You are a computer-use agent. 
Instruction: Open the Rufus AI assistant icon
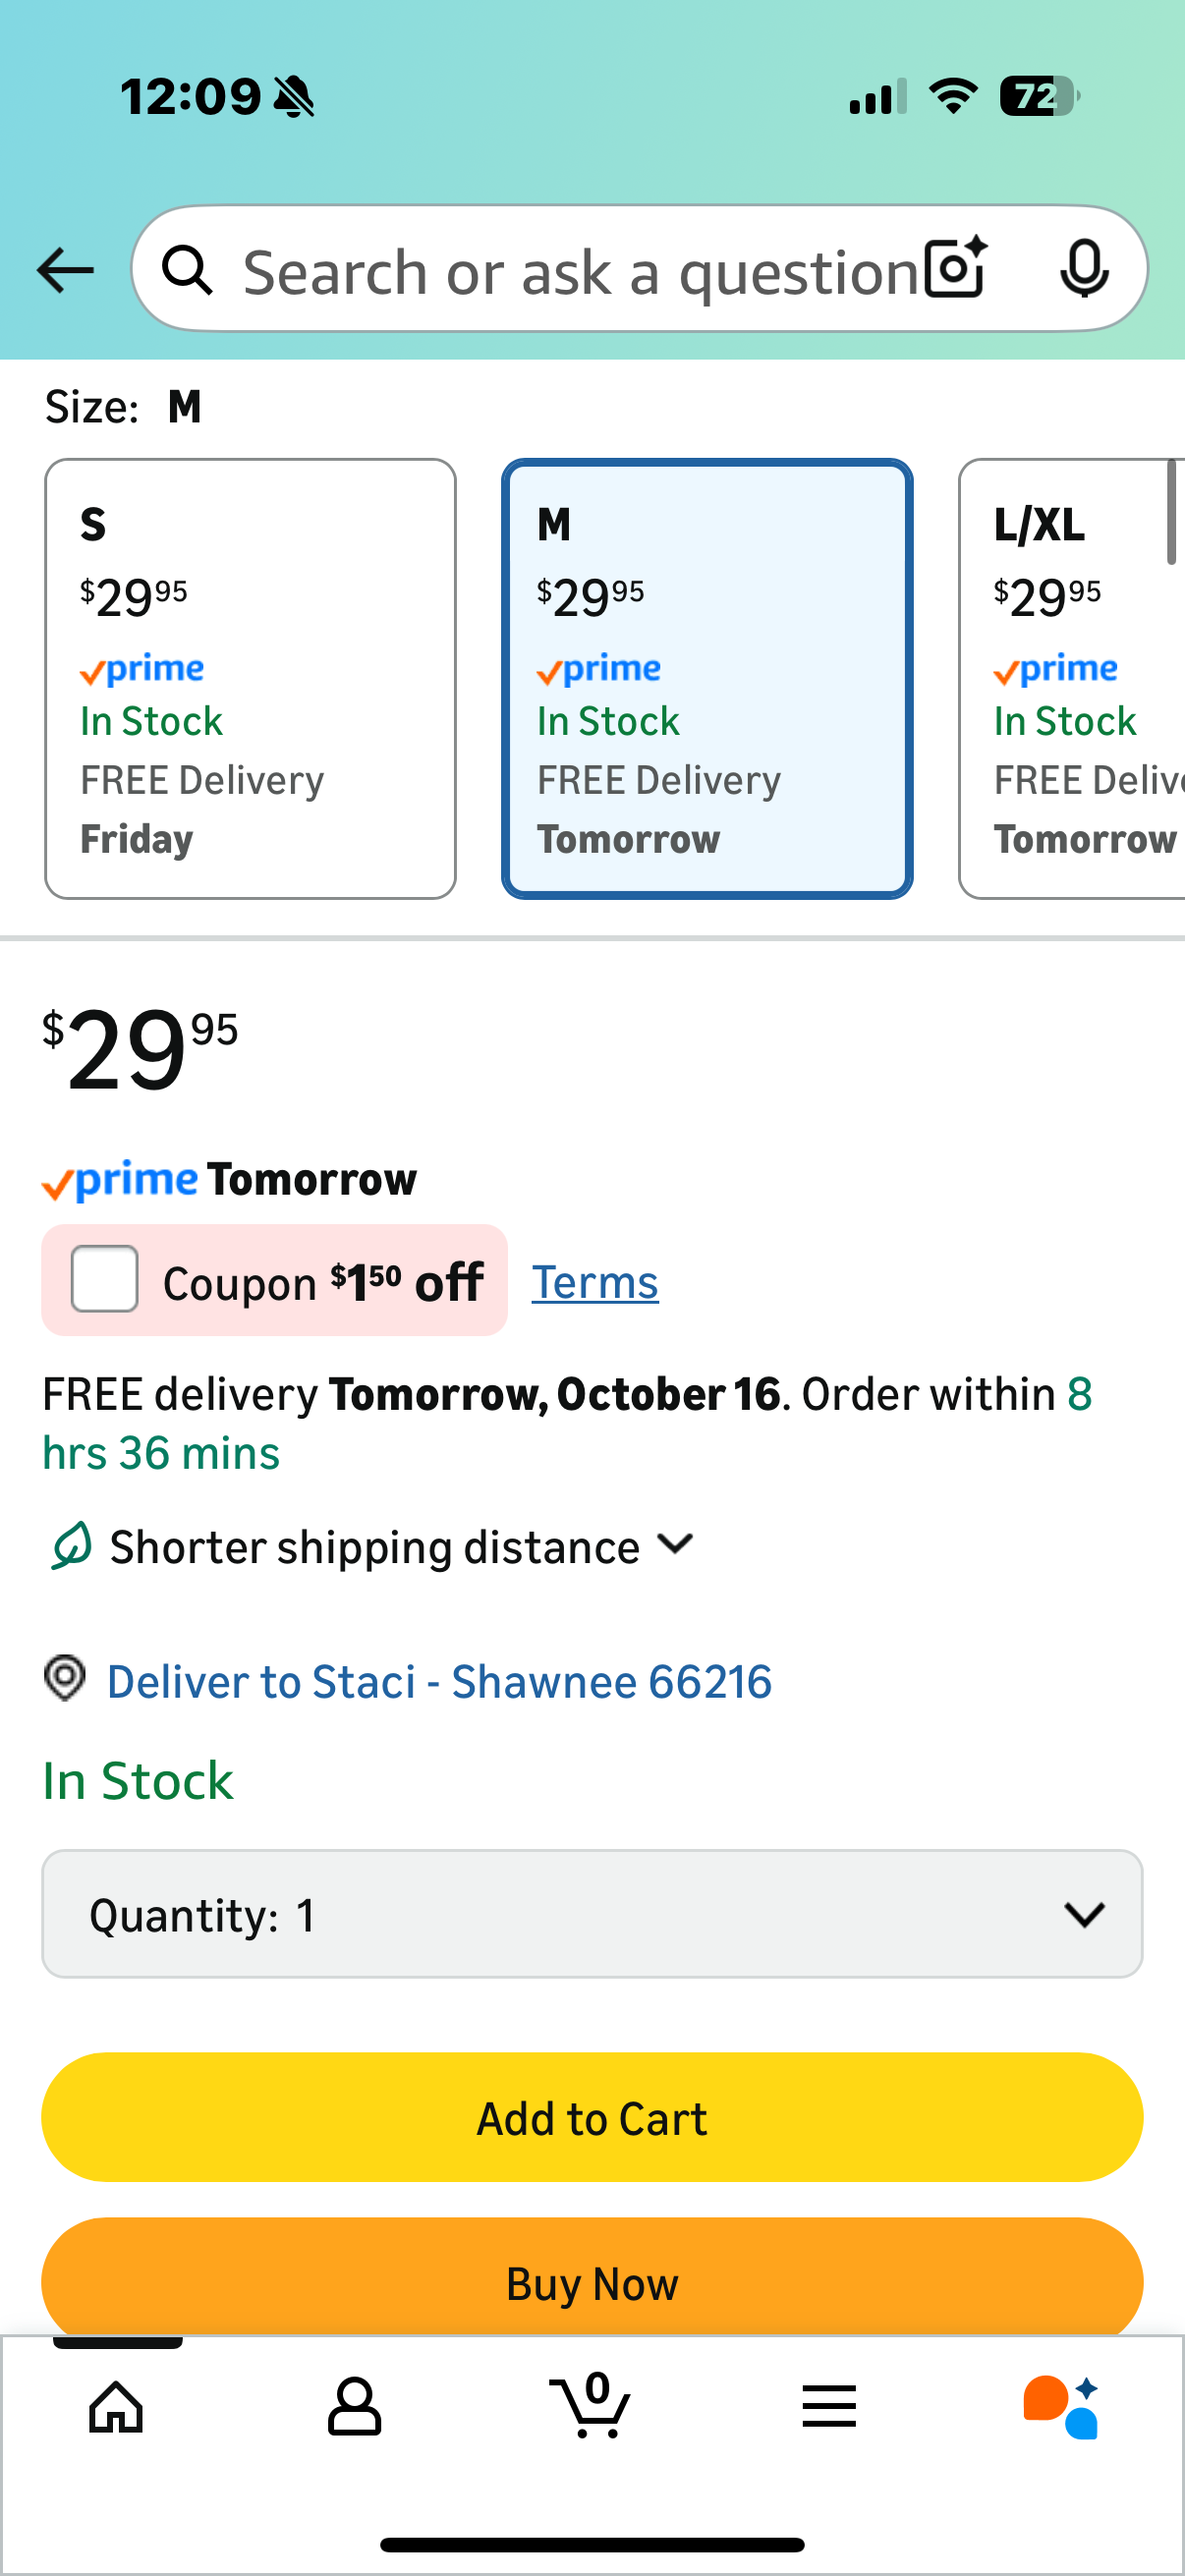click(x=1062, y=2406)
